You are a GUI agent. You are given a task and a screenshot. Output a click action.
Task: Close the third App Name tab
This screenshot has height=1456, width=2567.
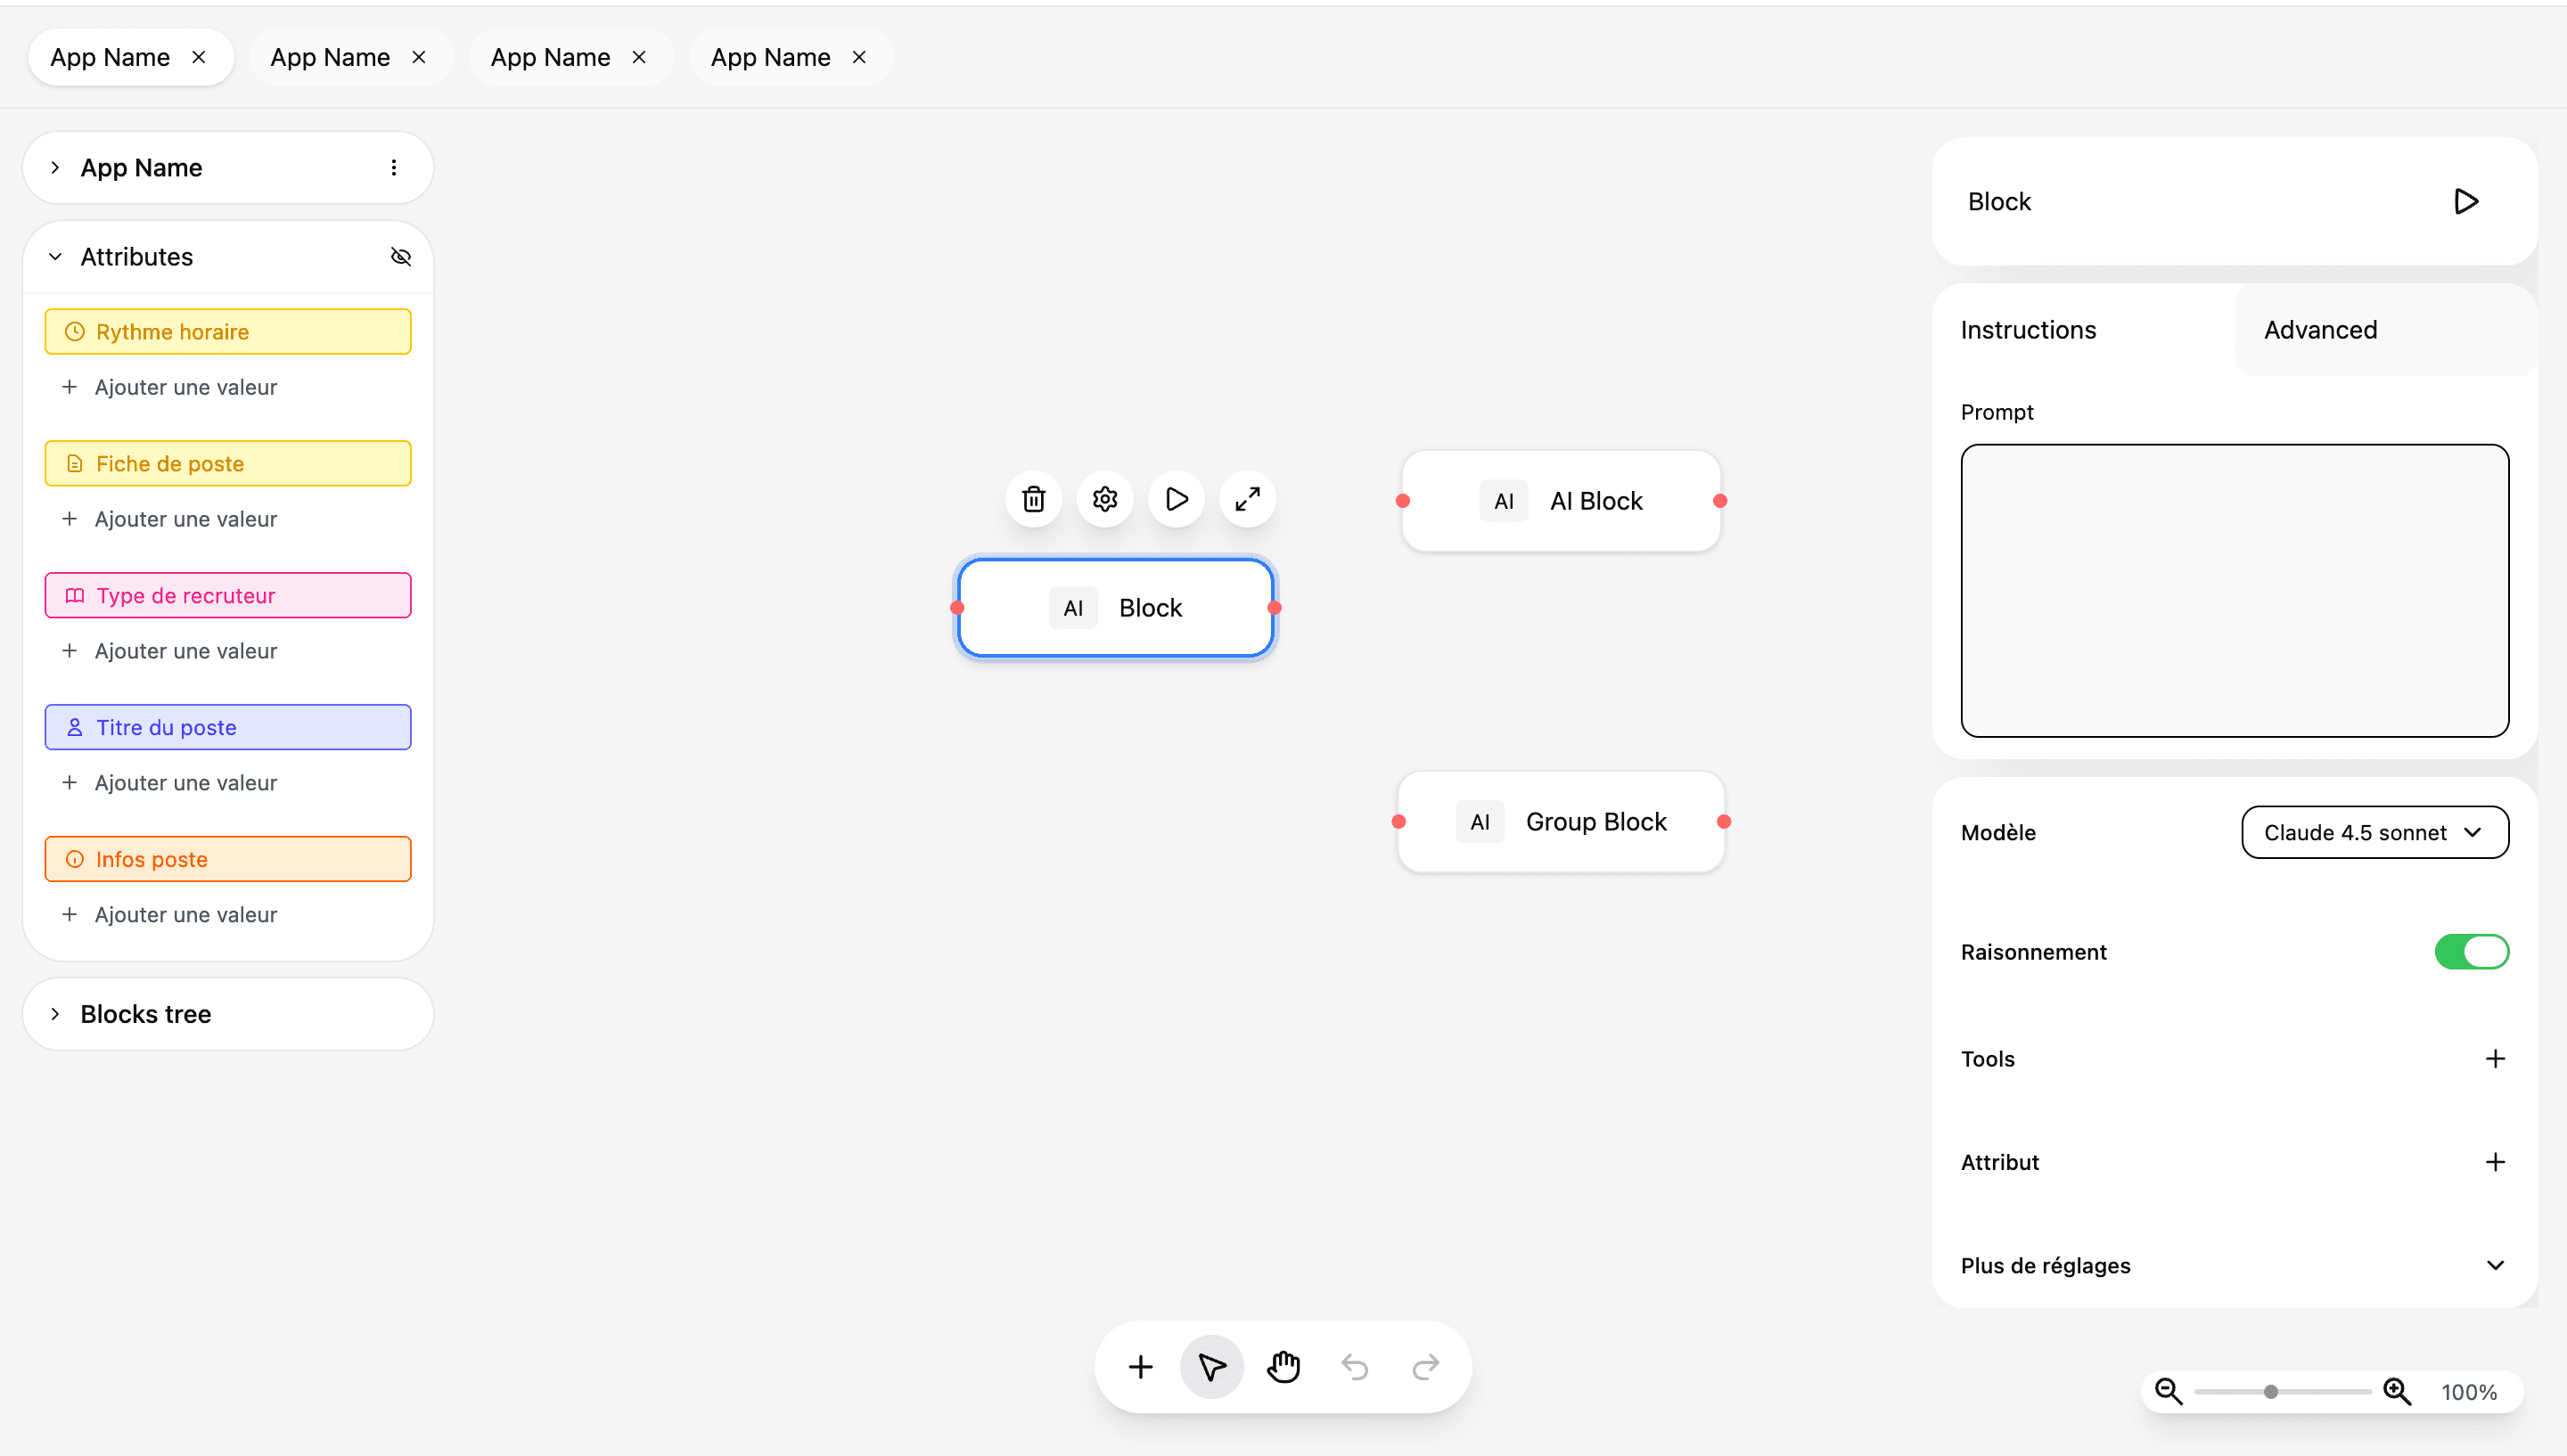point(639,57)
